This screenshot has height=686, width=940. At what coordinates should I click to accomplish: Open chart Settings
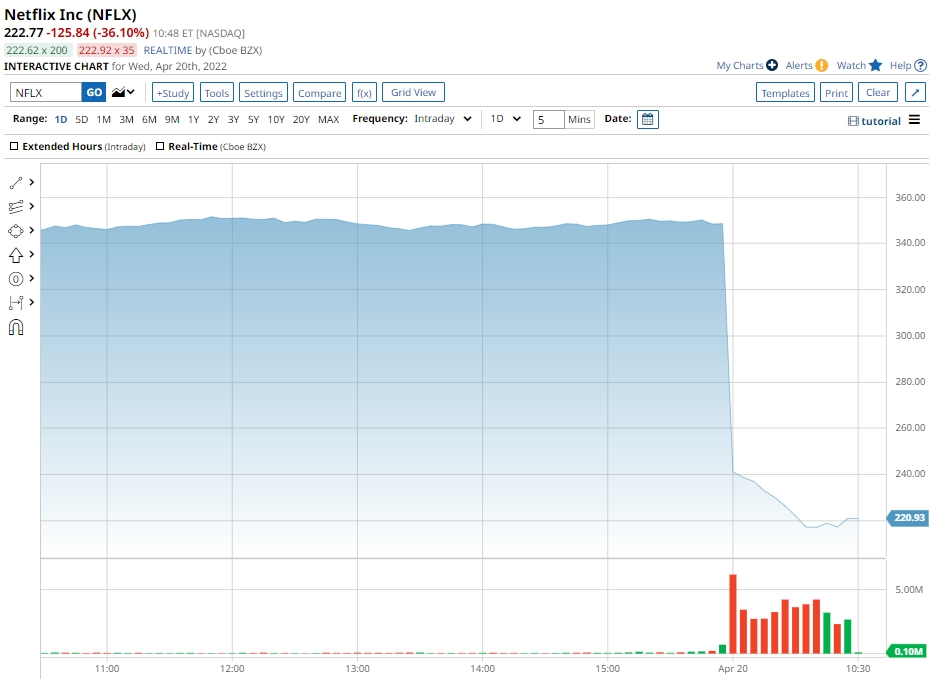click(x=263, y=92)
